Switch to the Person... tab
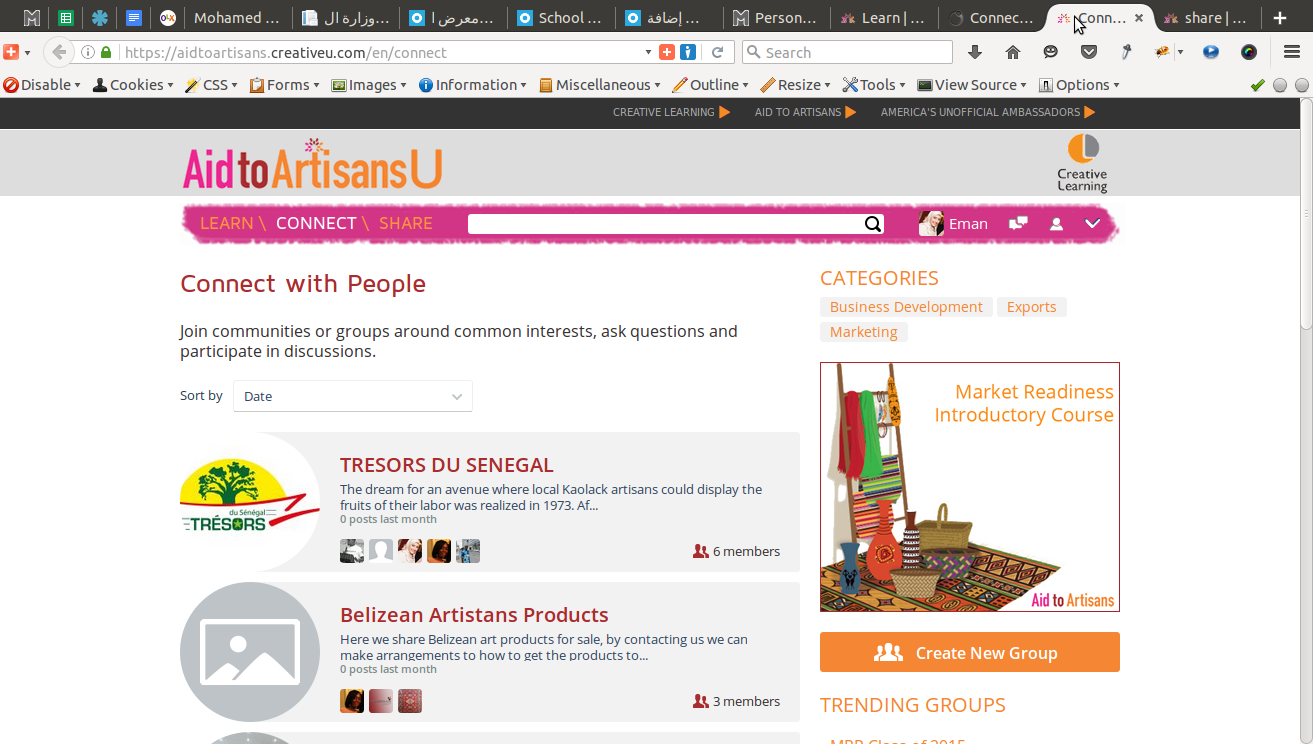 coord(776,18)
